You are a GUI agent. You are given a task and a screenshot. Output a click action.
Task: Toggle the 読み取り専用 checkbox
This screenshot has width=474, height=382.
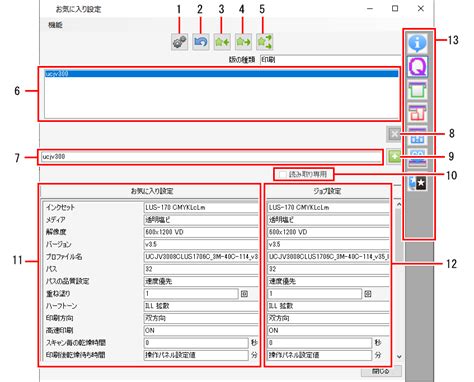283,174
